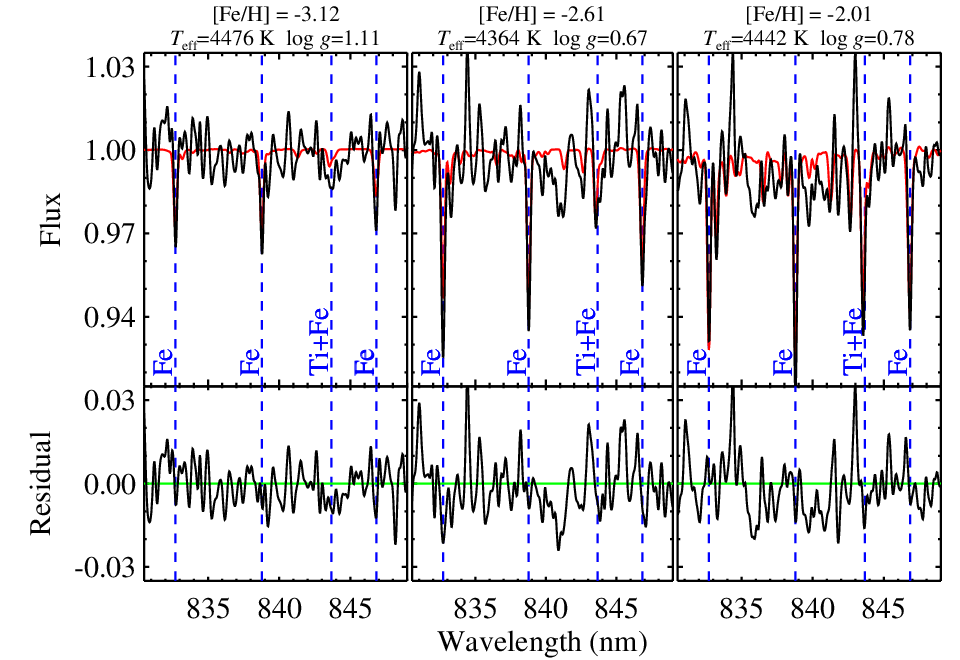Screen dimensions: 960x660
Task: Click the 845 tick under the [Fe/H] = -3.12 panel
Action: (350, 609)
